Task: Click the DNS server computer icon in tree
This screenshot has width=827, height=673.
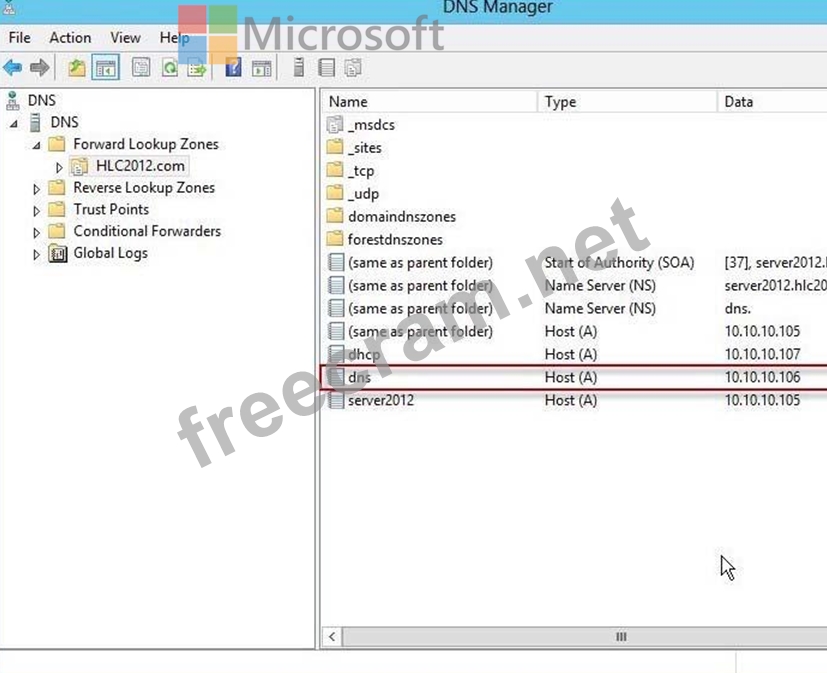Action: point(35,122)
